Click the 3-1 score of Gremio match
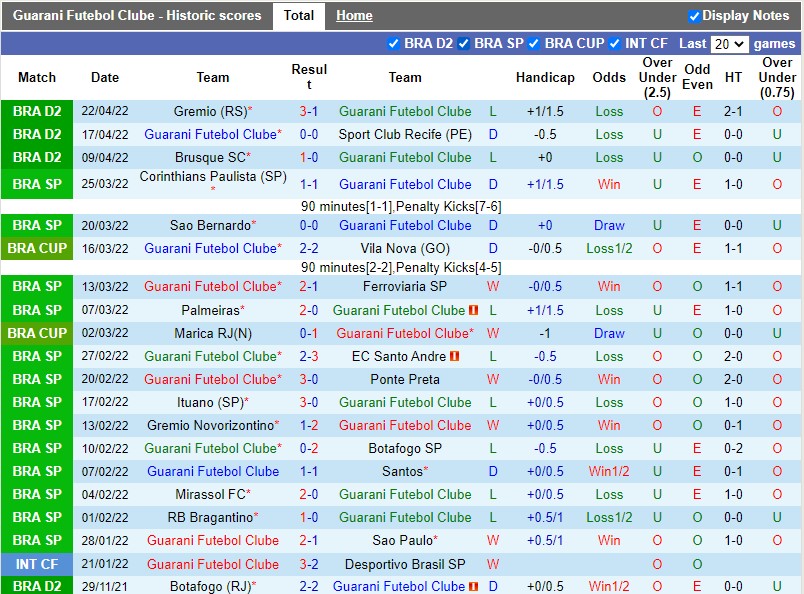Viewport: 804px width, 594px height. point(309,111)
